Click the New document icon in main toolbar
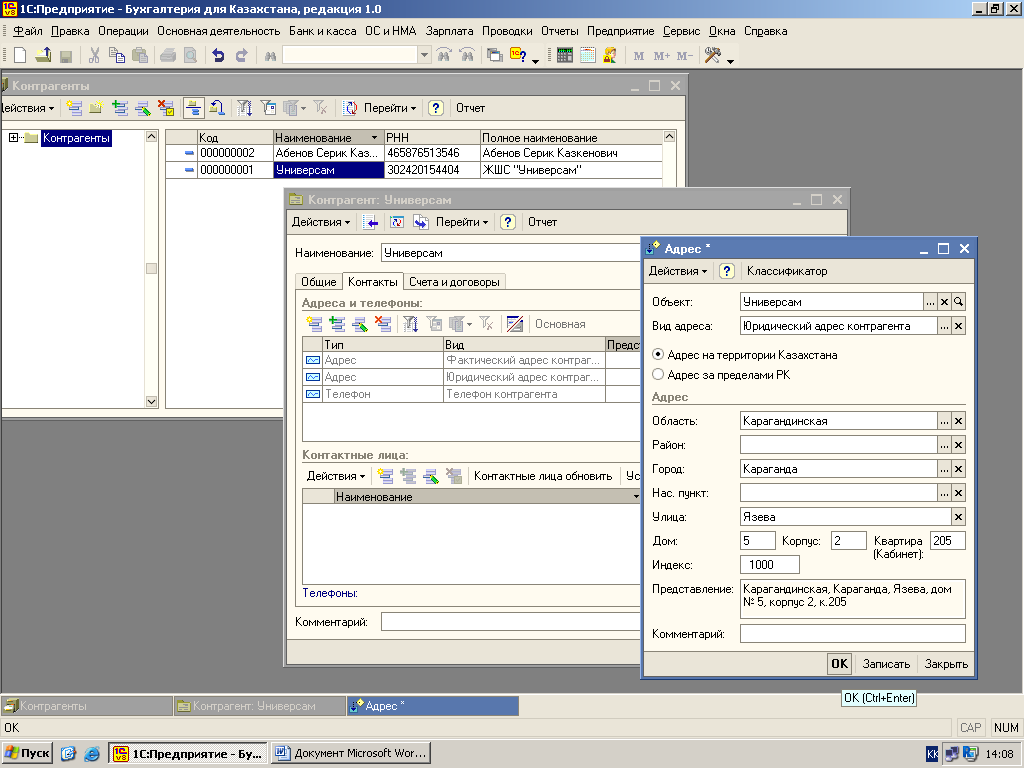 [x=20, y=56]
